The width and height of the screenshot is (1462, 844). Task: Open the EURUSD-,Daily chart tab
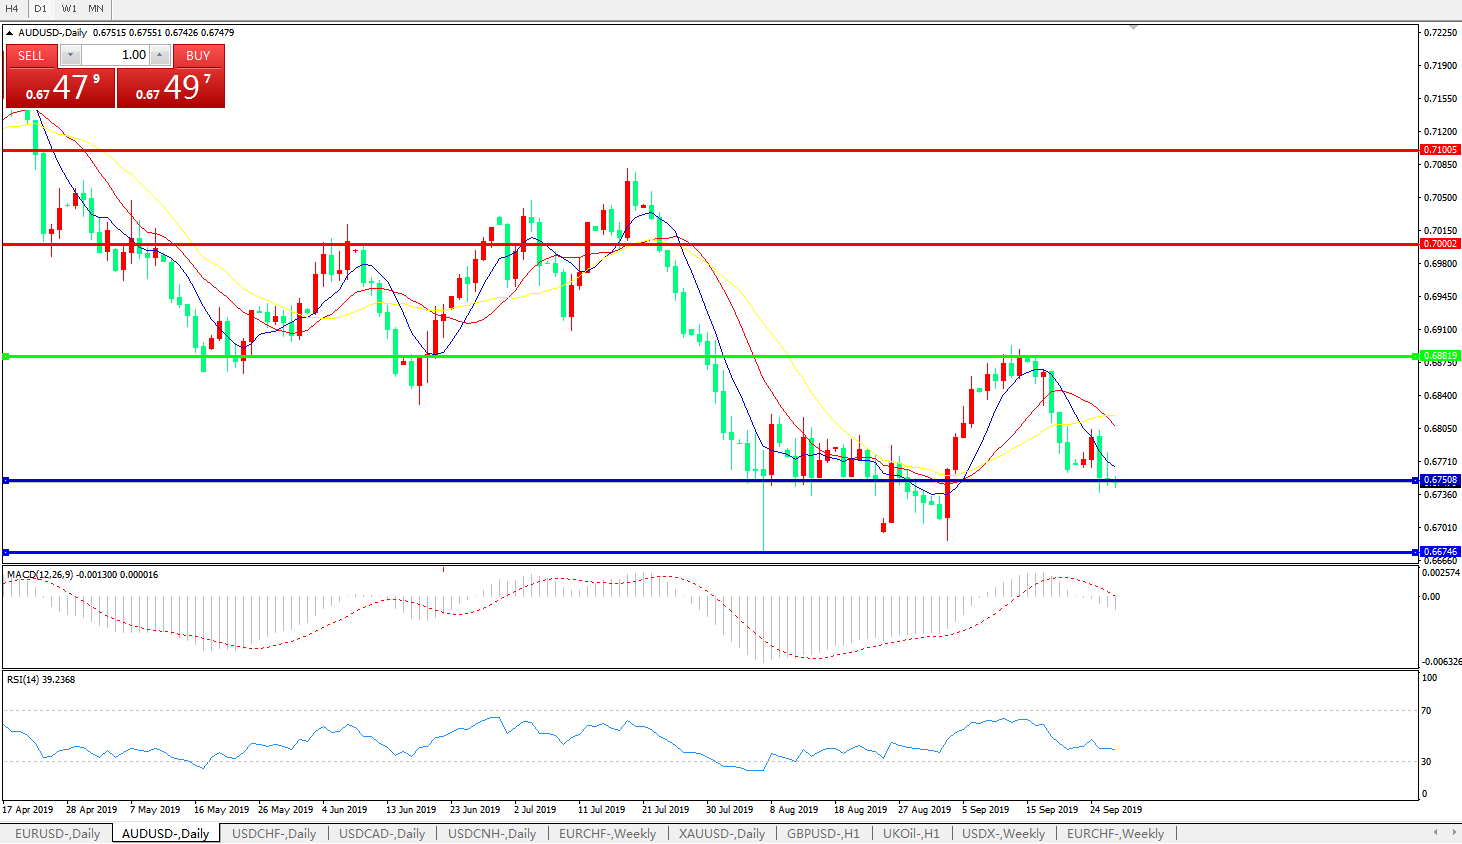point(57,833)
